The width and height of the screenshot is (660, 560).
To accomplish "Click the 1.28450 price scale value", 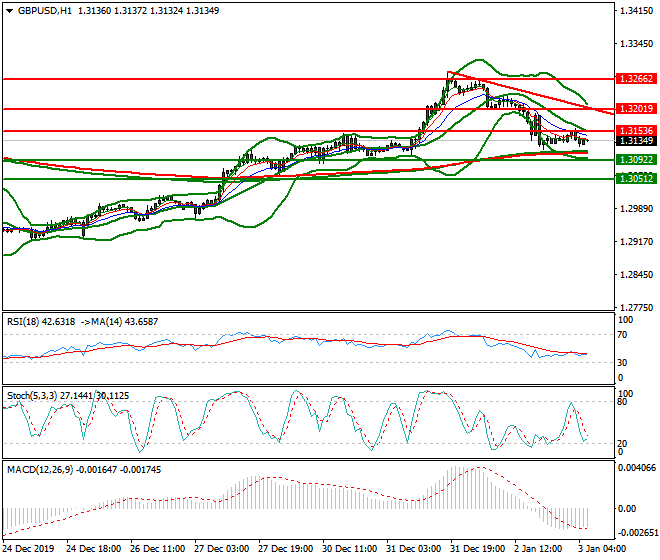I will click(637, 275).
